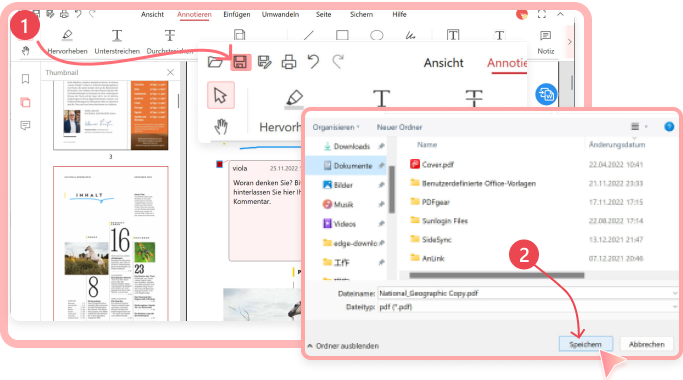Expand ribbon with right chevron arrow
This screenshot has height=380, width=683.
(569, 42)
